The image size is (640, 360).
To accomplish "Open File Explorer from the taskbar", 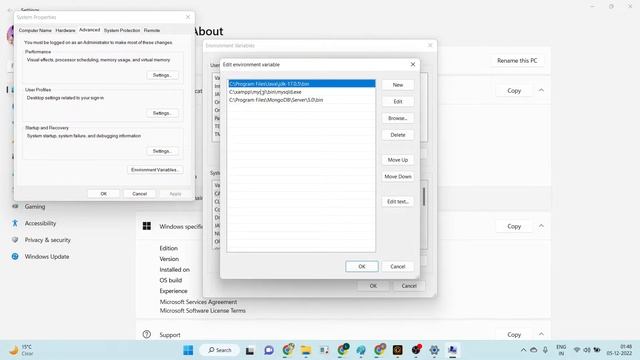I will coord(306,350).
